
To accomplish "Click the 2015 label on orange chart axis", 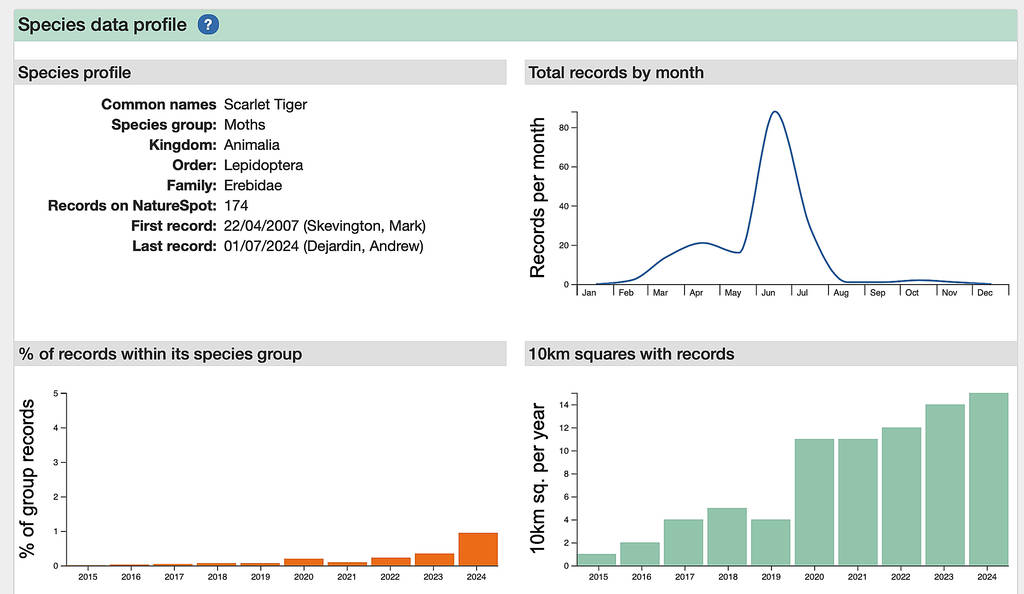I will point(89,577).
